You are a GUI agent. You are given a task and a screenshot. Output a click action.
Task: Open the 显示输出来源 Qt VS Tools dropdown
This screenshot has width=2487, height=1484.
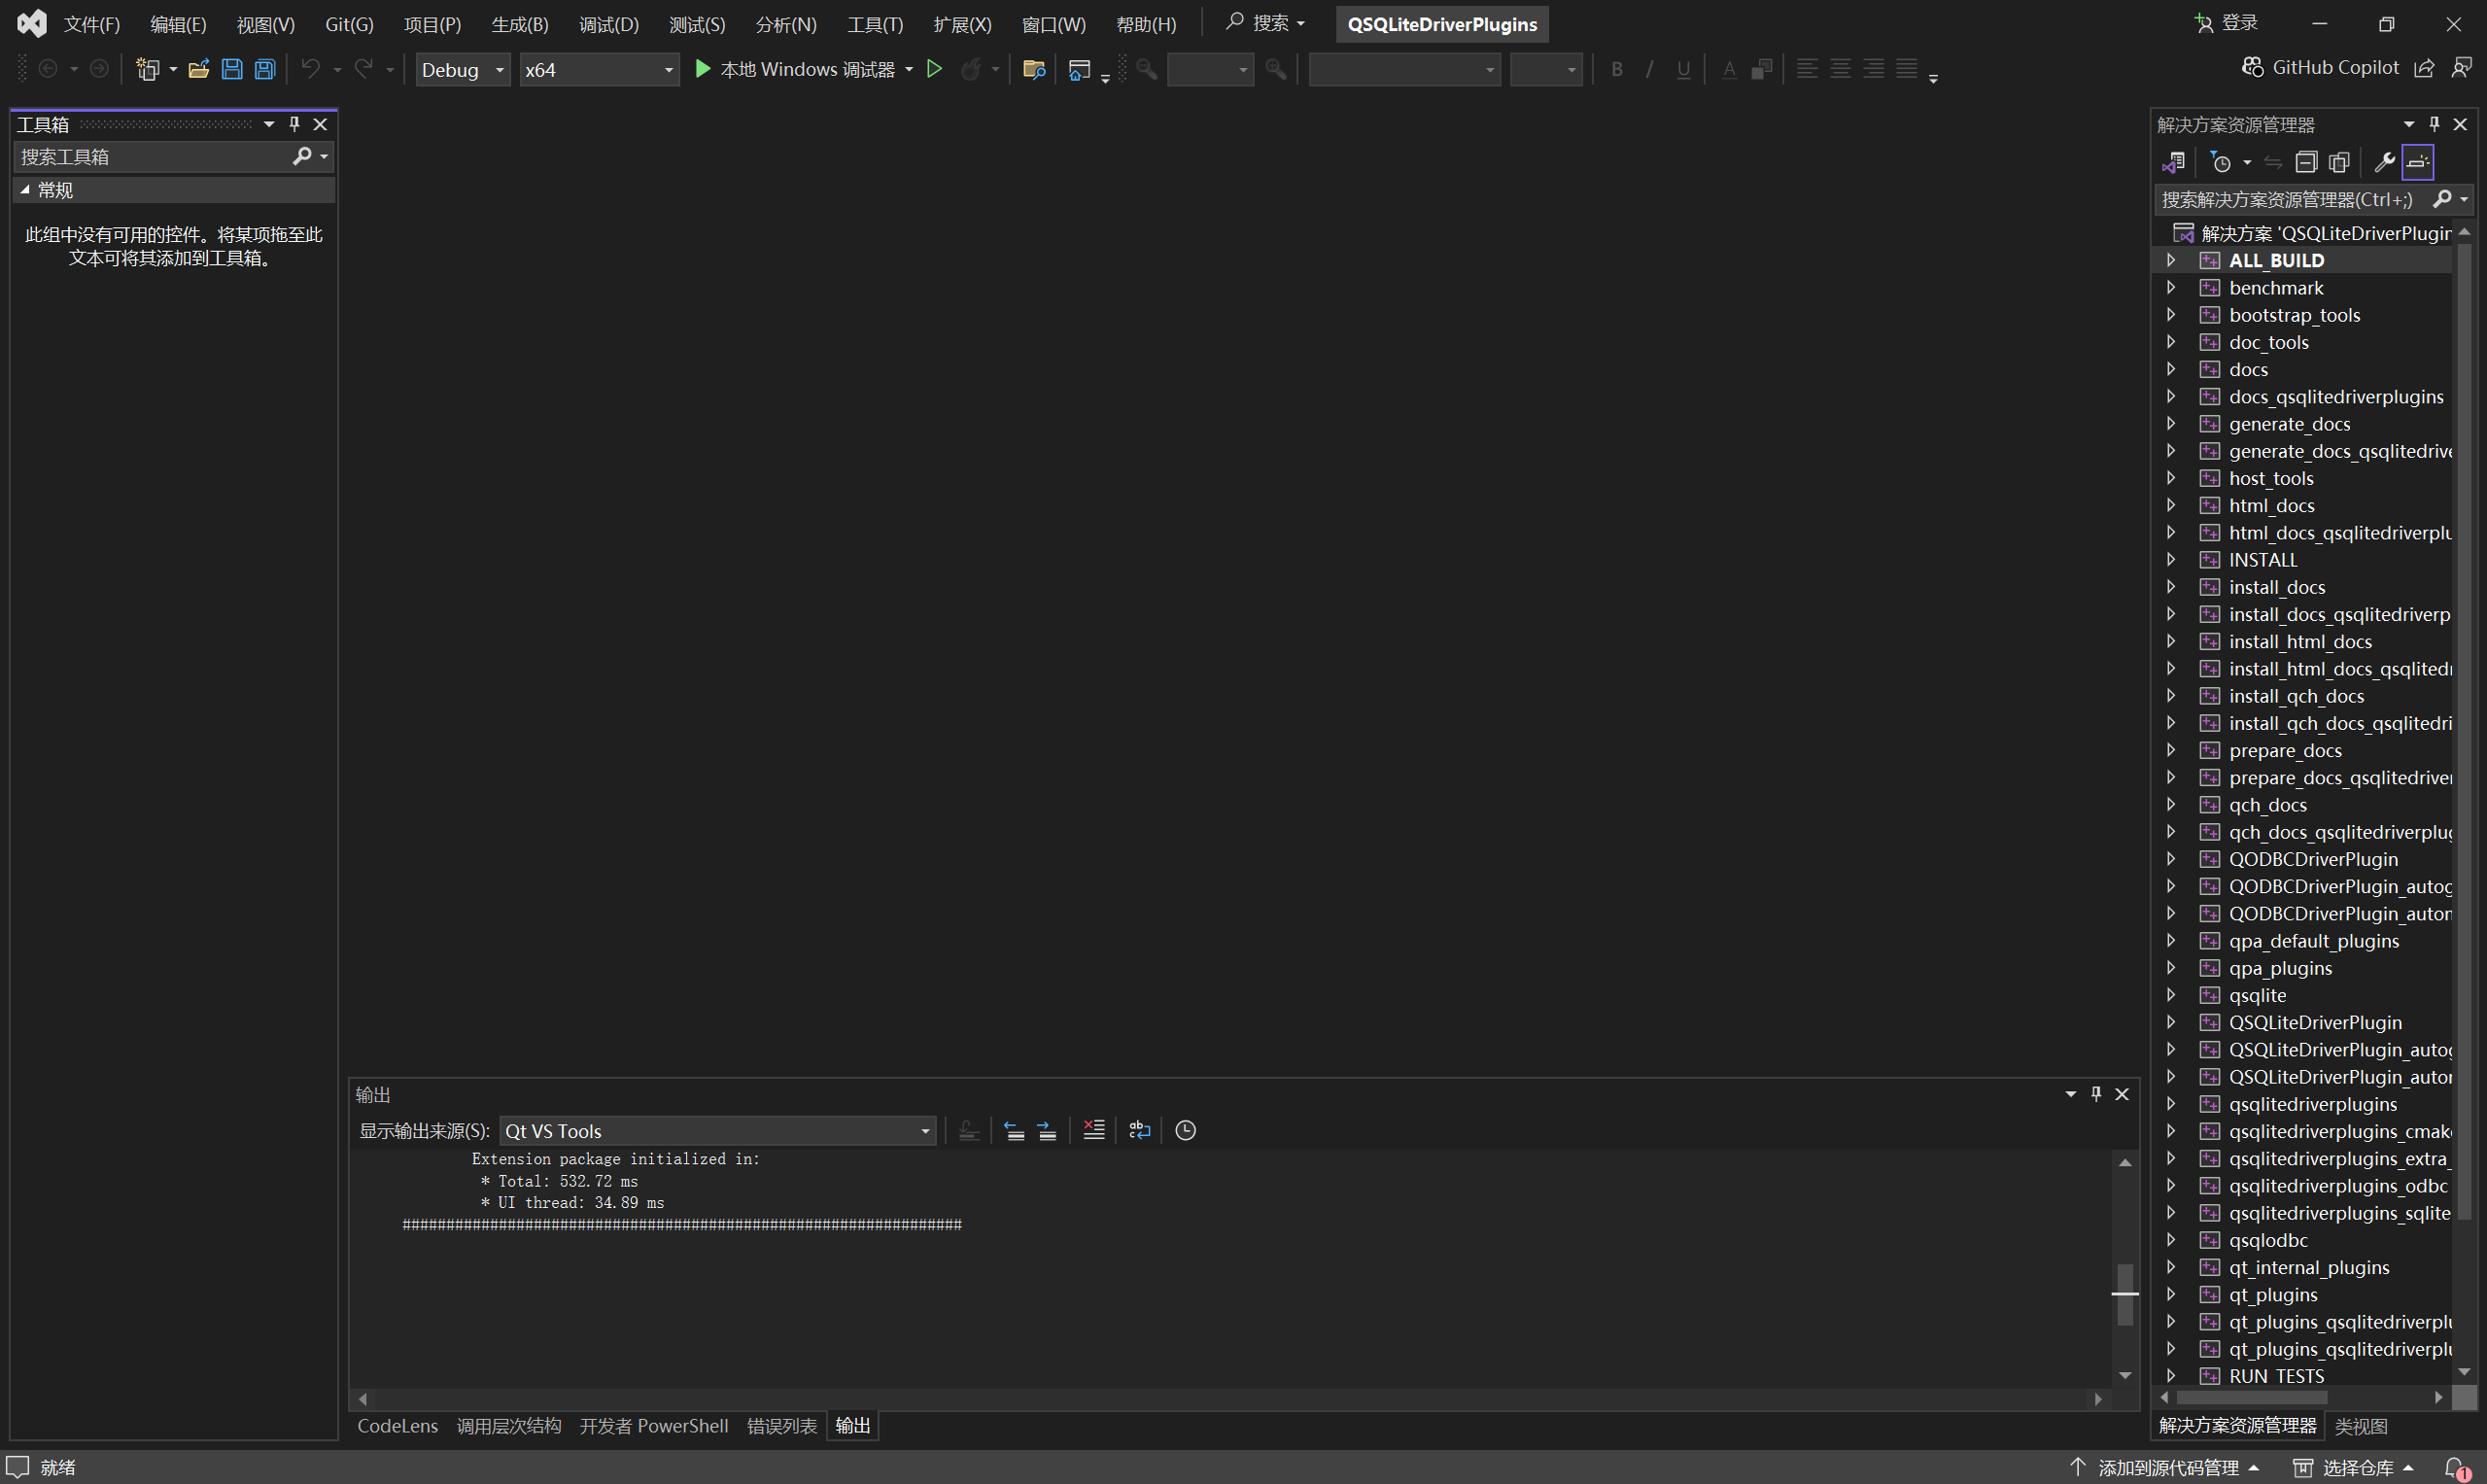tap(924, 1130)
